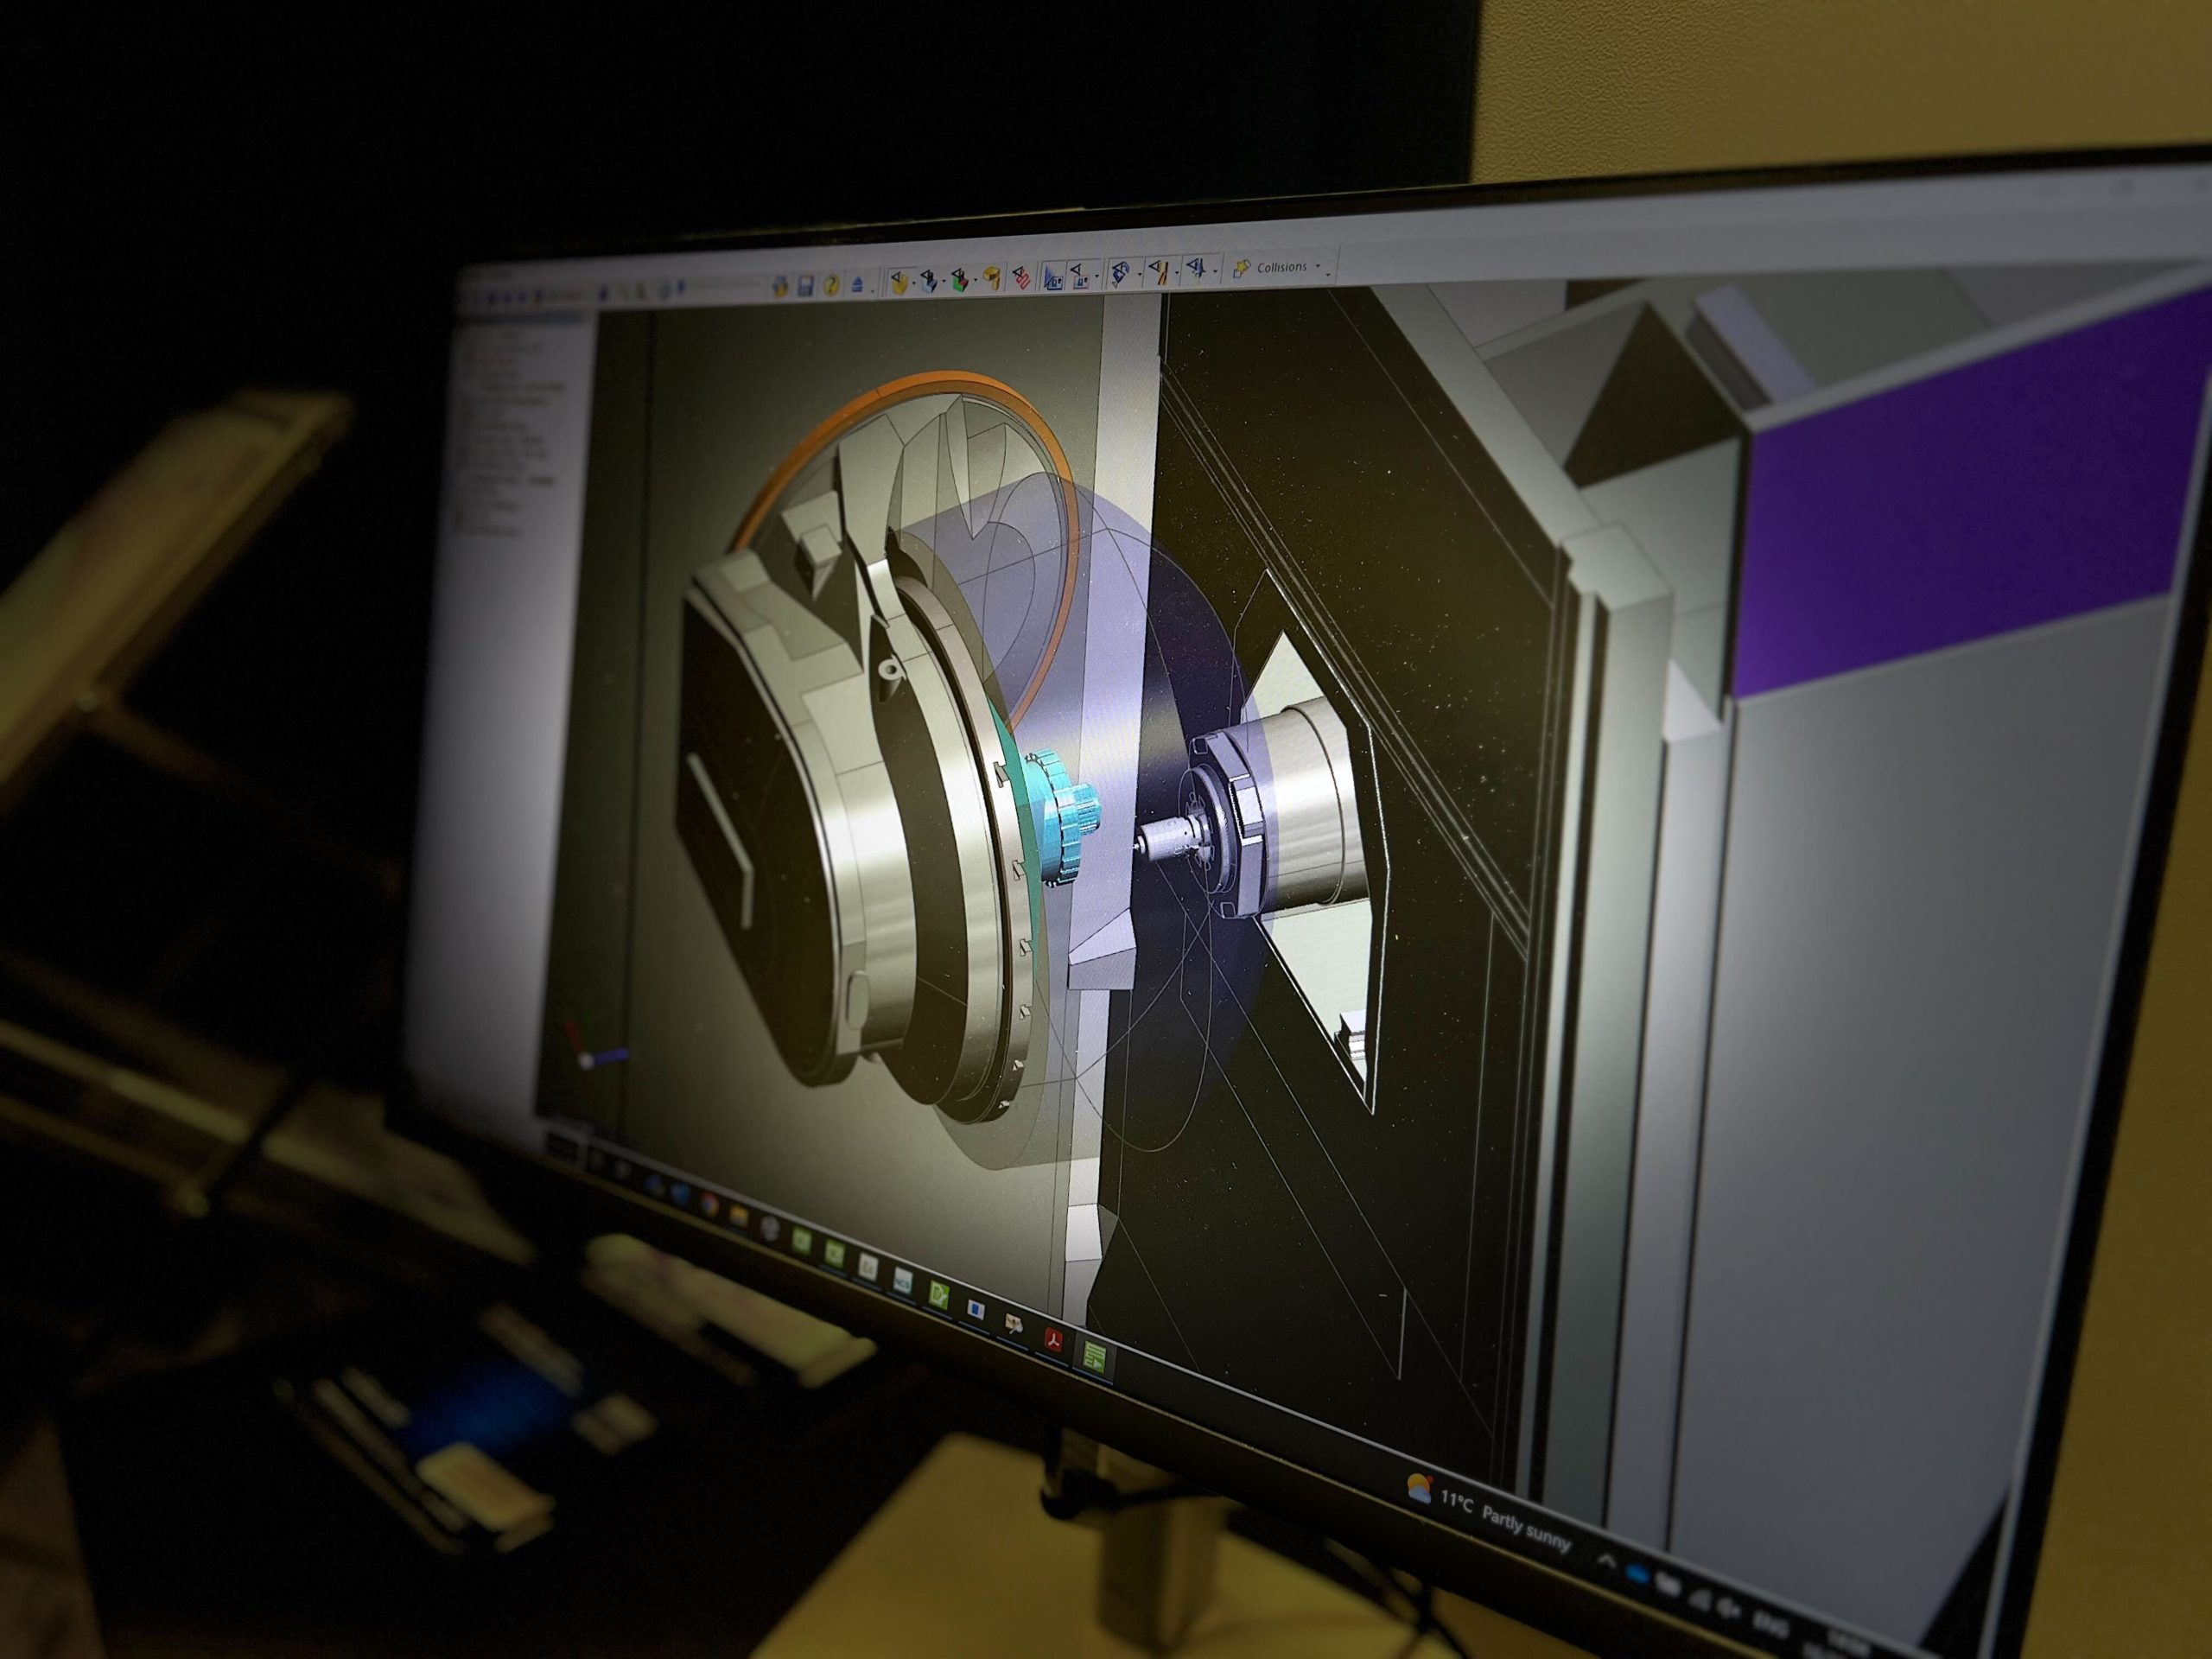This screenshot has height=1659, width=2212.
Task: Click the green and red block icon
Action: tap(961, 283)
